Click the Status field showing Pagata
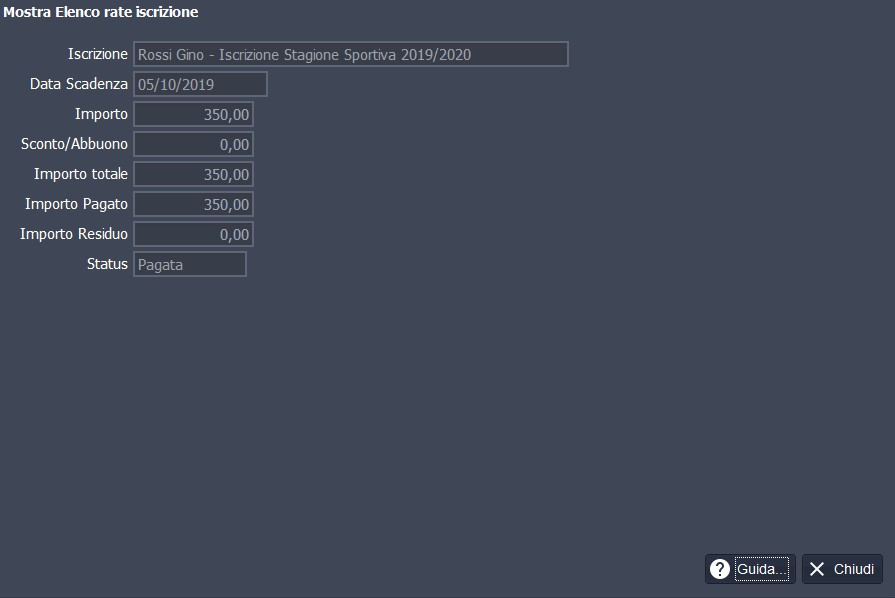This screenshot has width=895, height=598. pyautogui.click(x=190, y=264)
